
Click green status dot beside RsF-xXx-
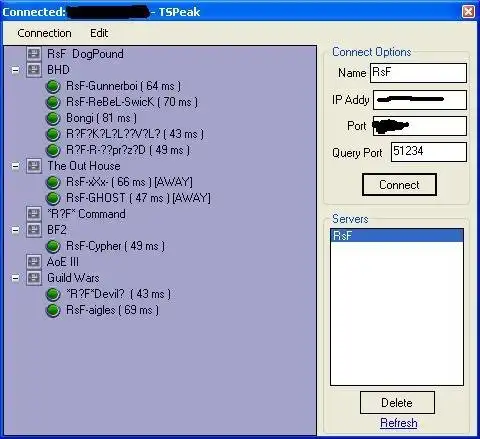(53, 182)
